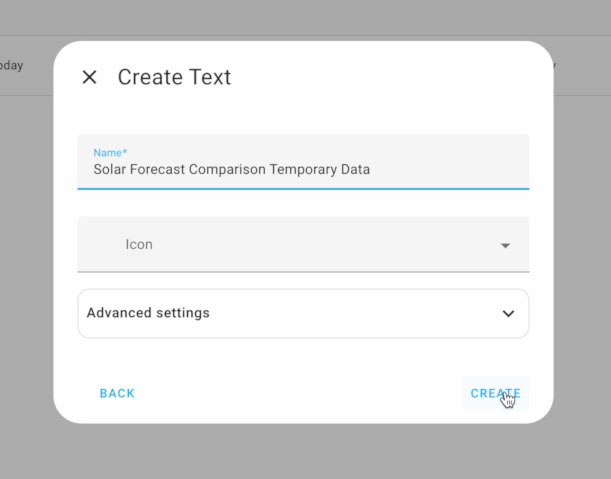Click the Advanced settings label text
The image size is (611, 479).
[148, 313]
